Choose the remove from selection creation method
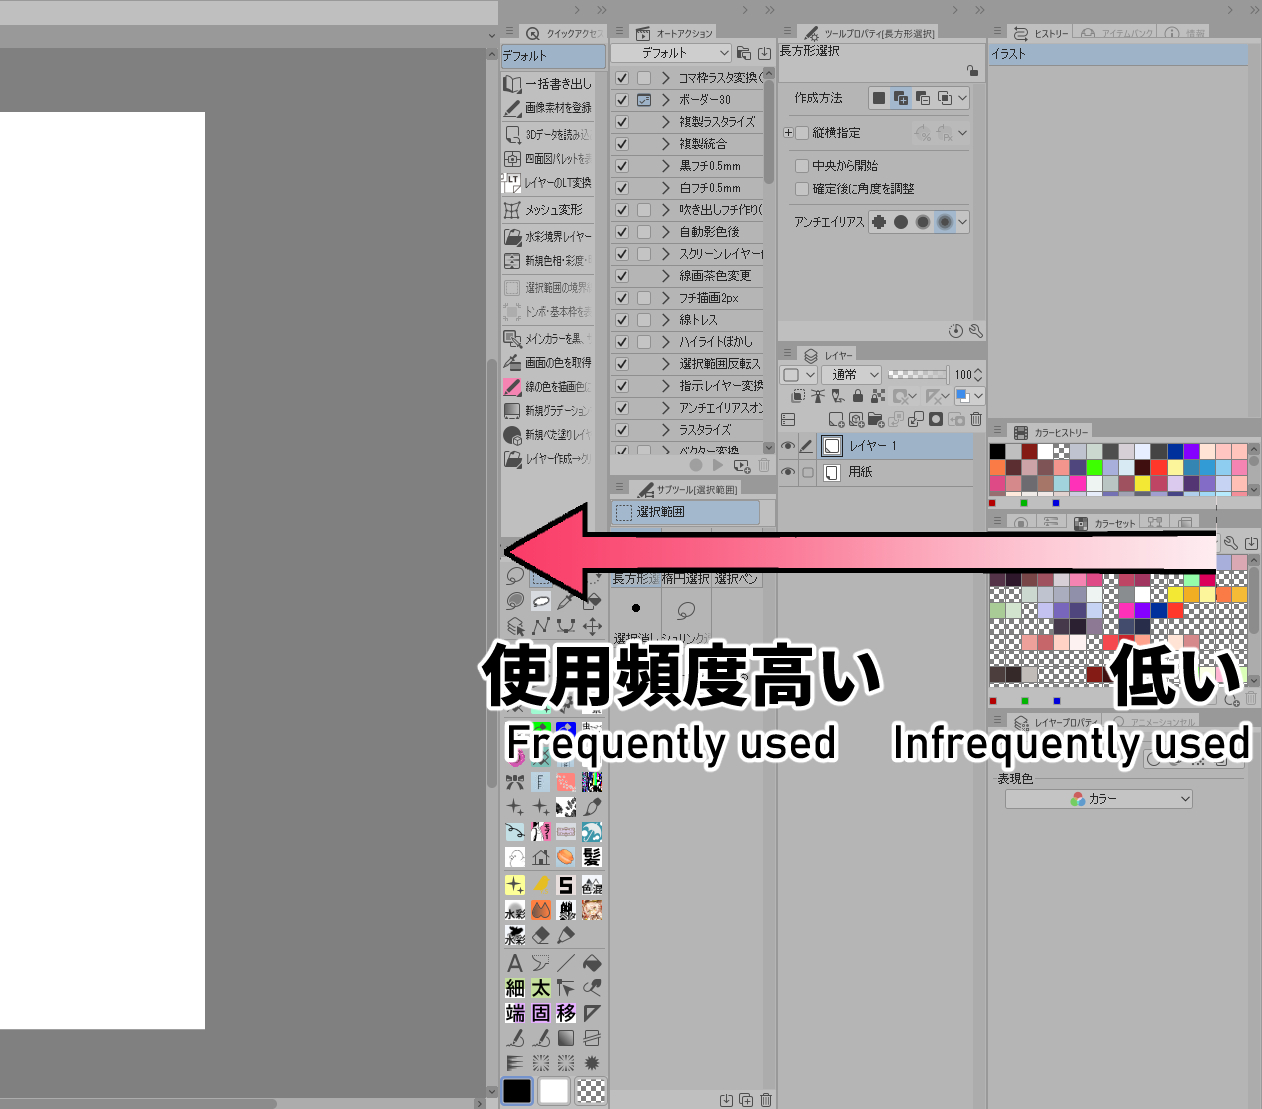The image size is (1262, 1109). (x=923, y=98)
